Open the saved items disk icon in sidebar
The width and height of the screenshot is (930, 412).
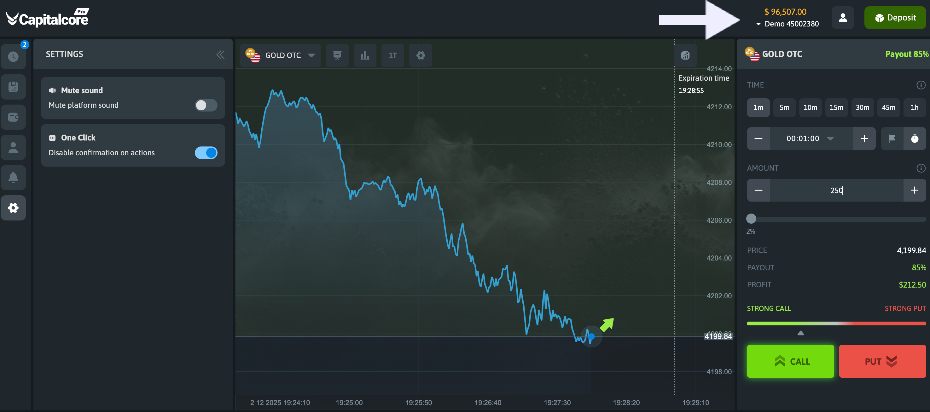click(x=13, y=87)
